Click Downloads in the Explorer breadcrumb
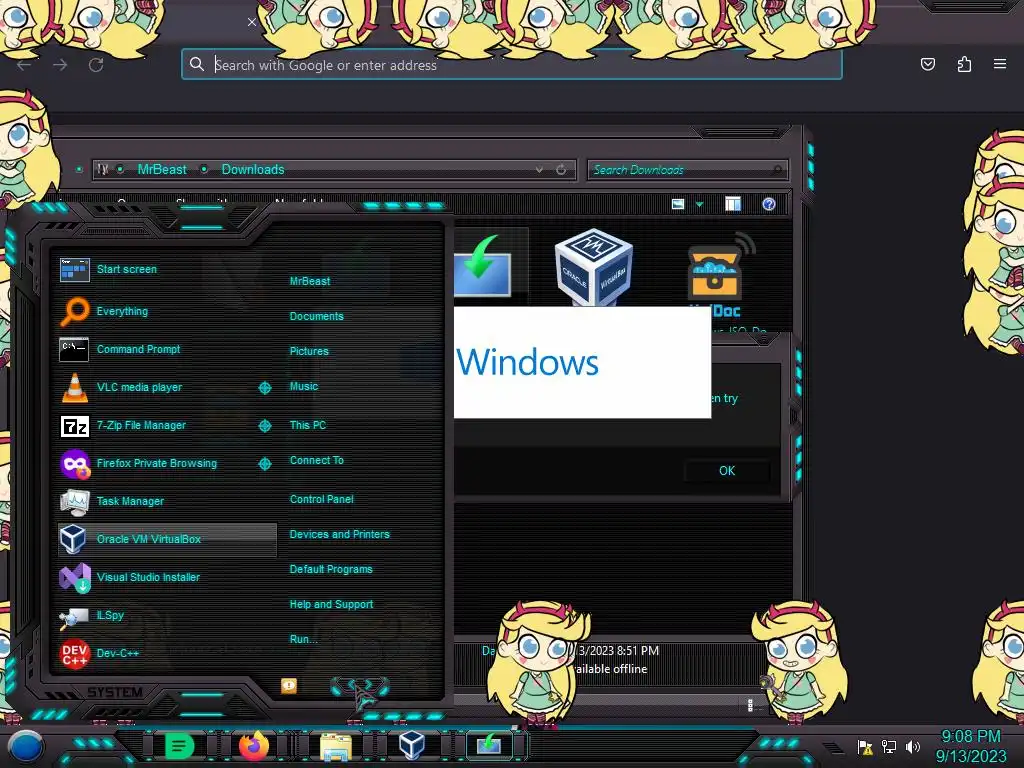This screenshot has height=768, width=1024. coord(253,169)
